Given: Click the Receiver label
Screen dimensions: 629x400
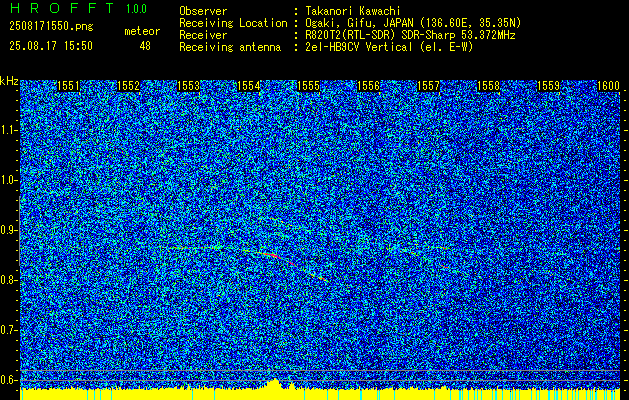Looking at the screenshot, I should click(x=203, y=35).
